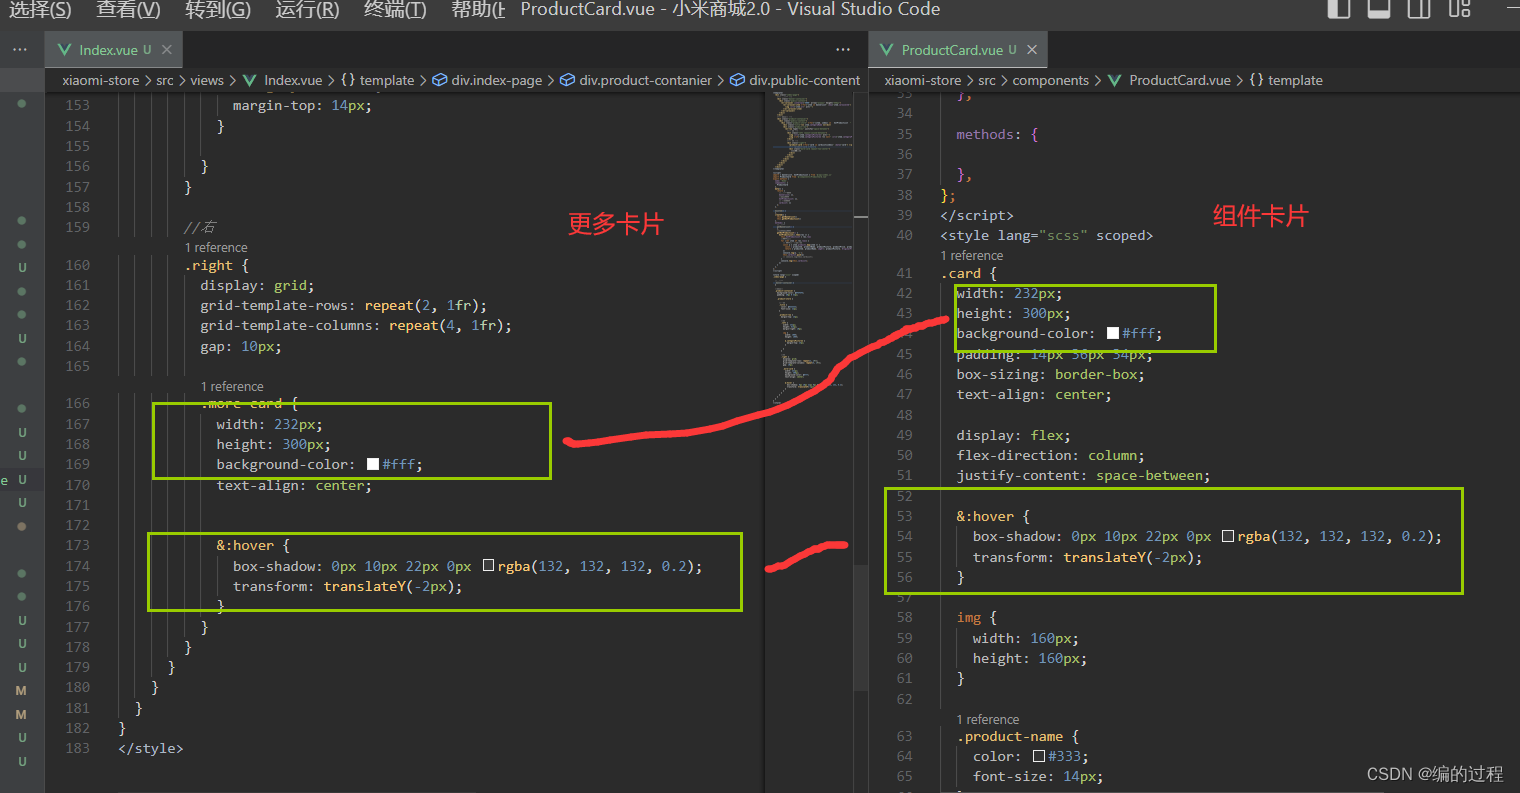Click the Index.vue vertical scrollbar thumb
Screen dimensions: 1520x793
861,627
